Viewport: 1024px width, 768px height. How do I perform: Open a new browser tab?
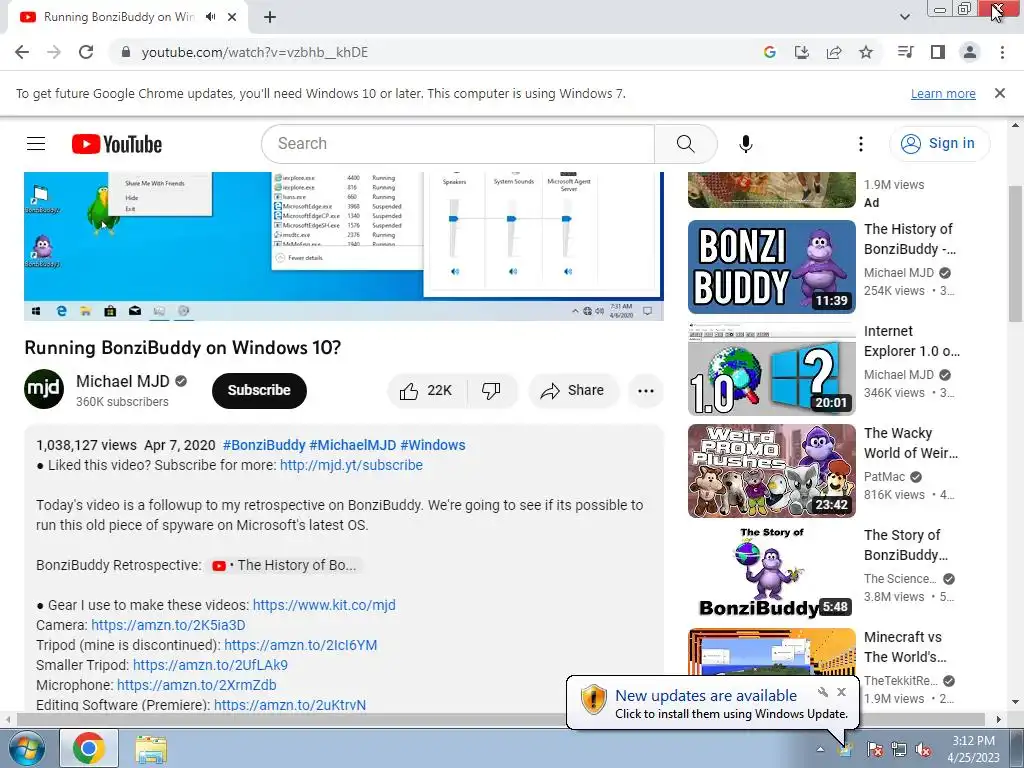pos(270,17)
